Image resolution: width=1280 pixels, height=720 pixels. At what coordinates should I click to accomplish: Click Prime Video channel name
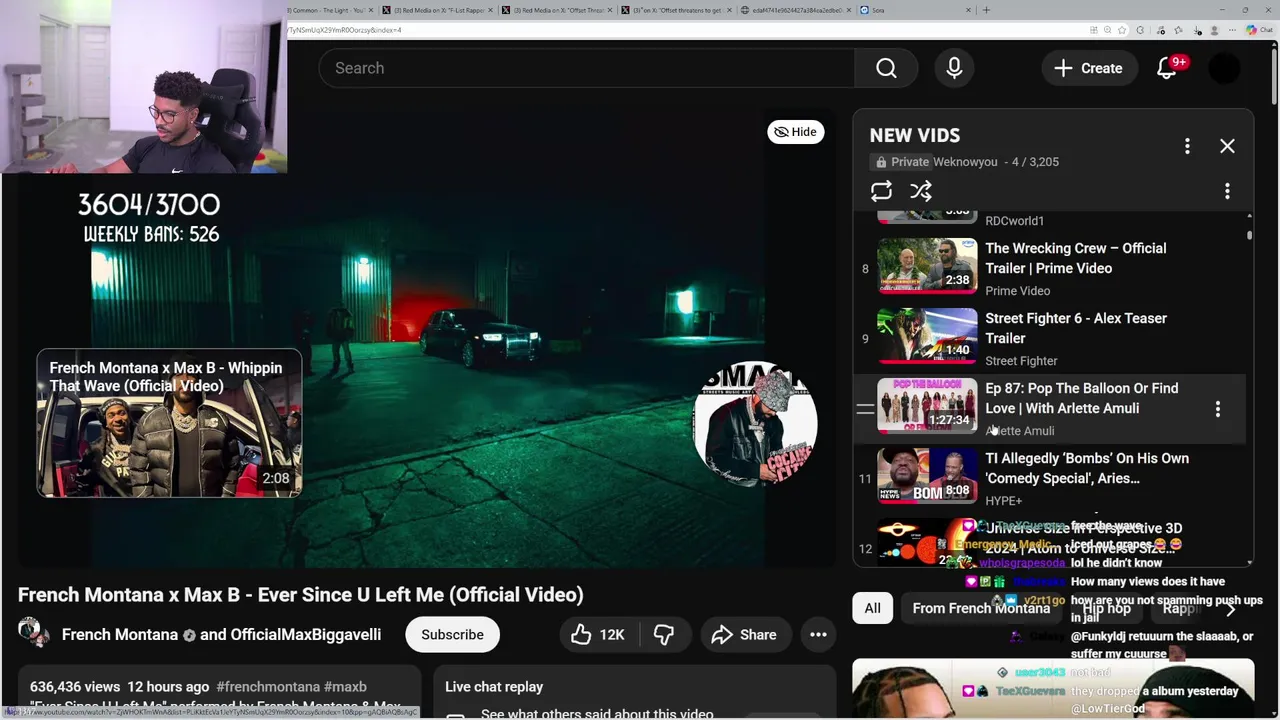click(x=1017, y=291)
